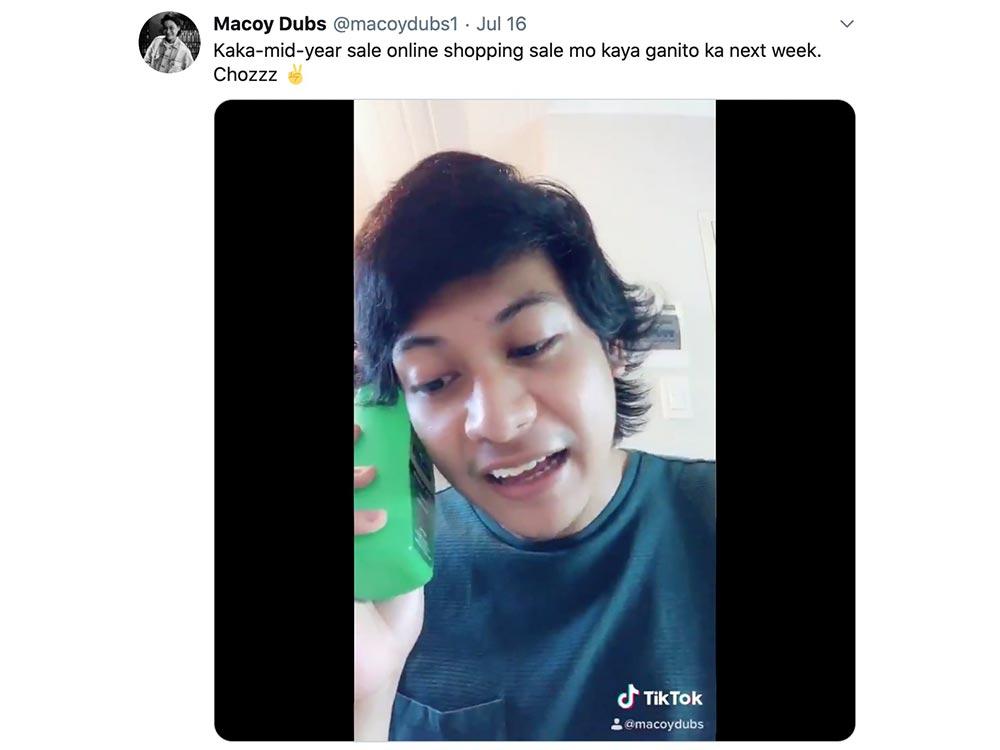Click the @macoydubs watermark text

point(663,724)
